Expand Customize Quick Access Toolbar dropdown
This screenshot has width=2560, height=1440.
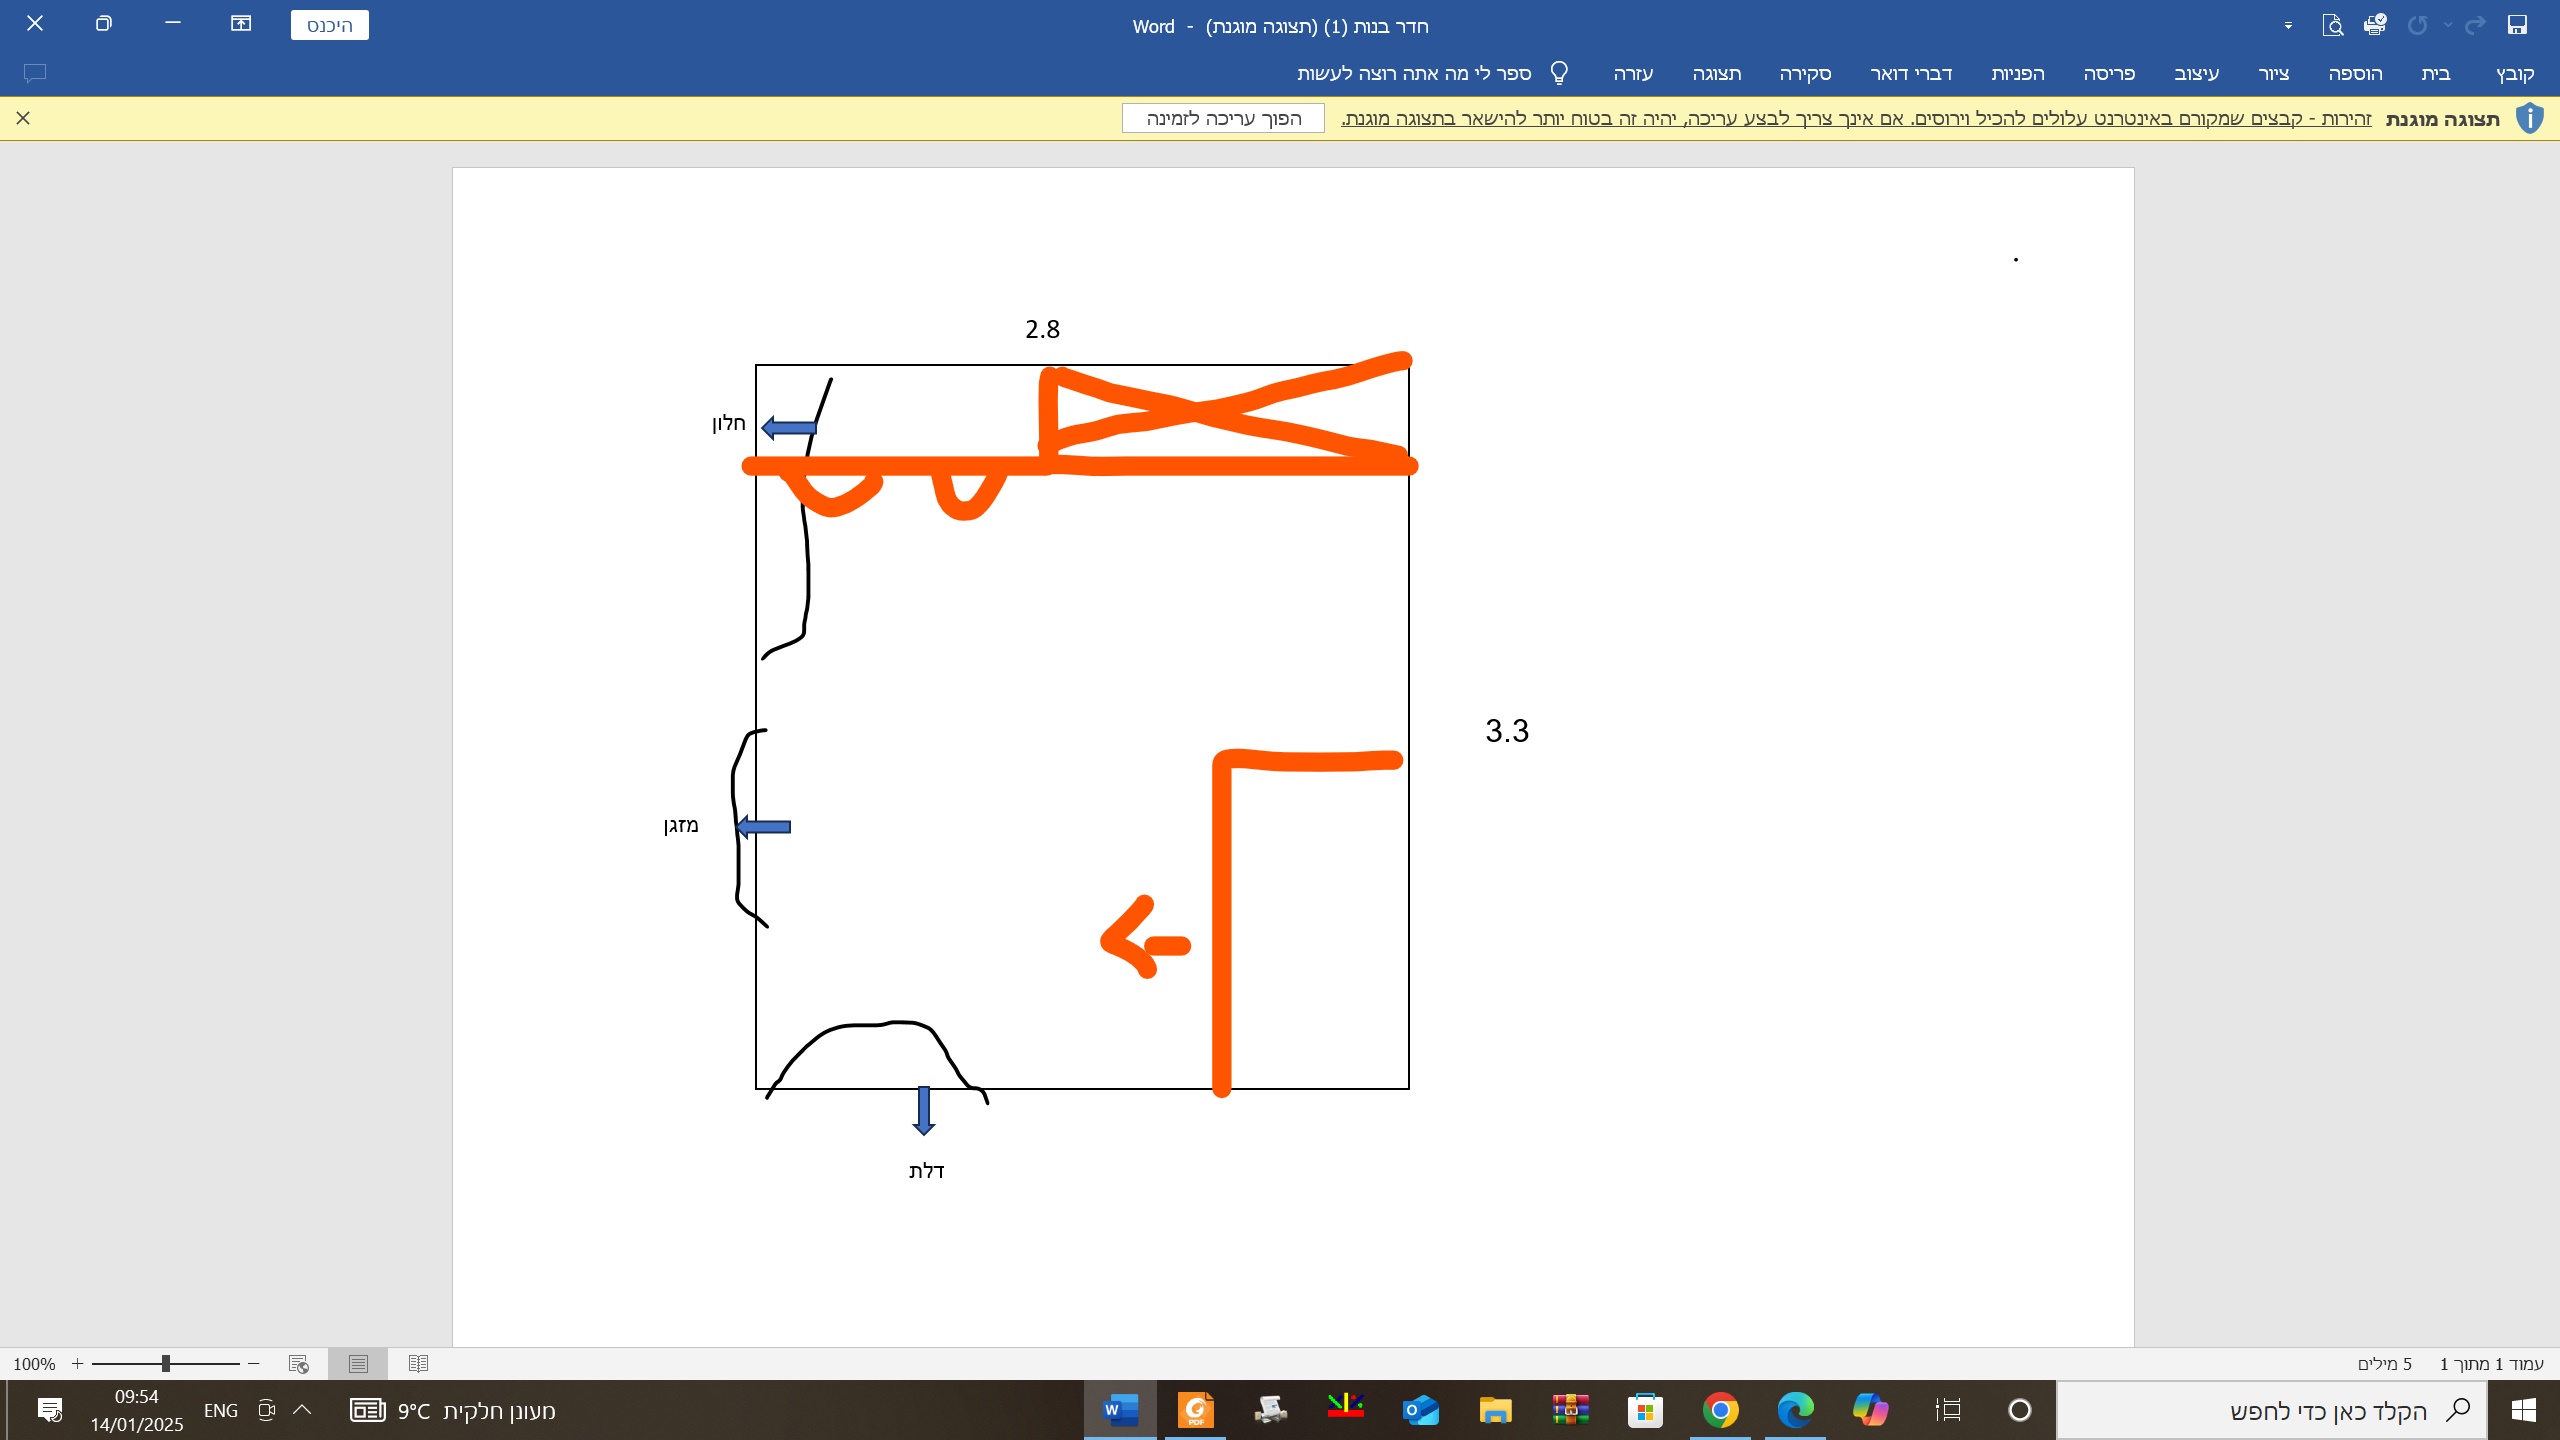pos(2288,26)
